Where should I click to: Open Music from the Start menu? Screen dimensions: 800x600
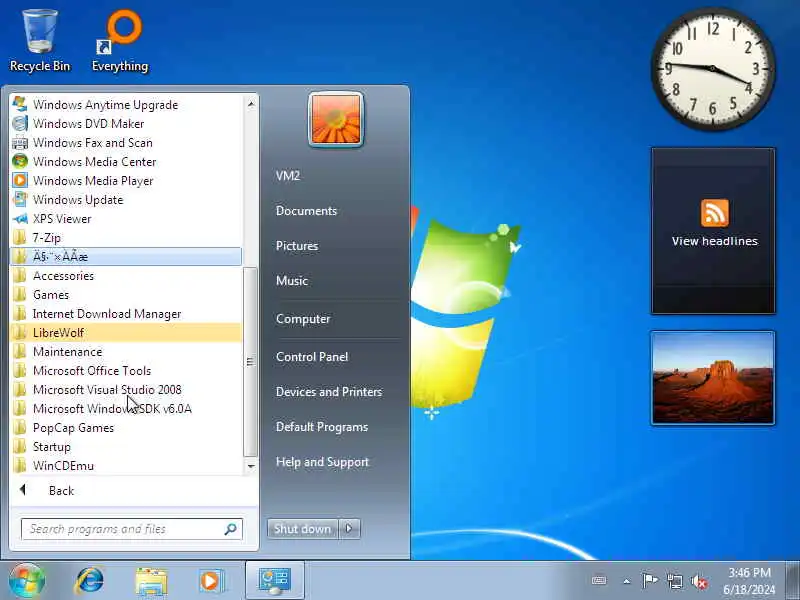tap(292, 281)
